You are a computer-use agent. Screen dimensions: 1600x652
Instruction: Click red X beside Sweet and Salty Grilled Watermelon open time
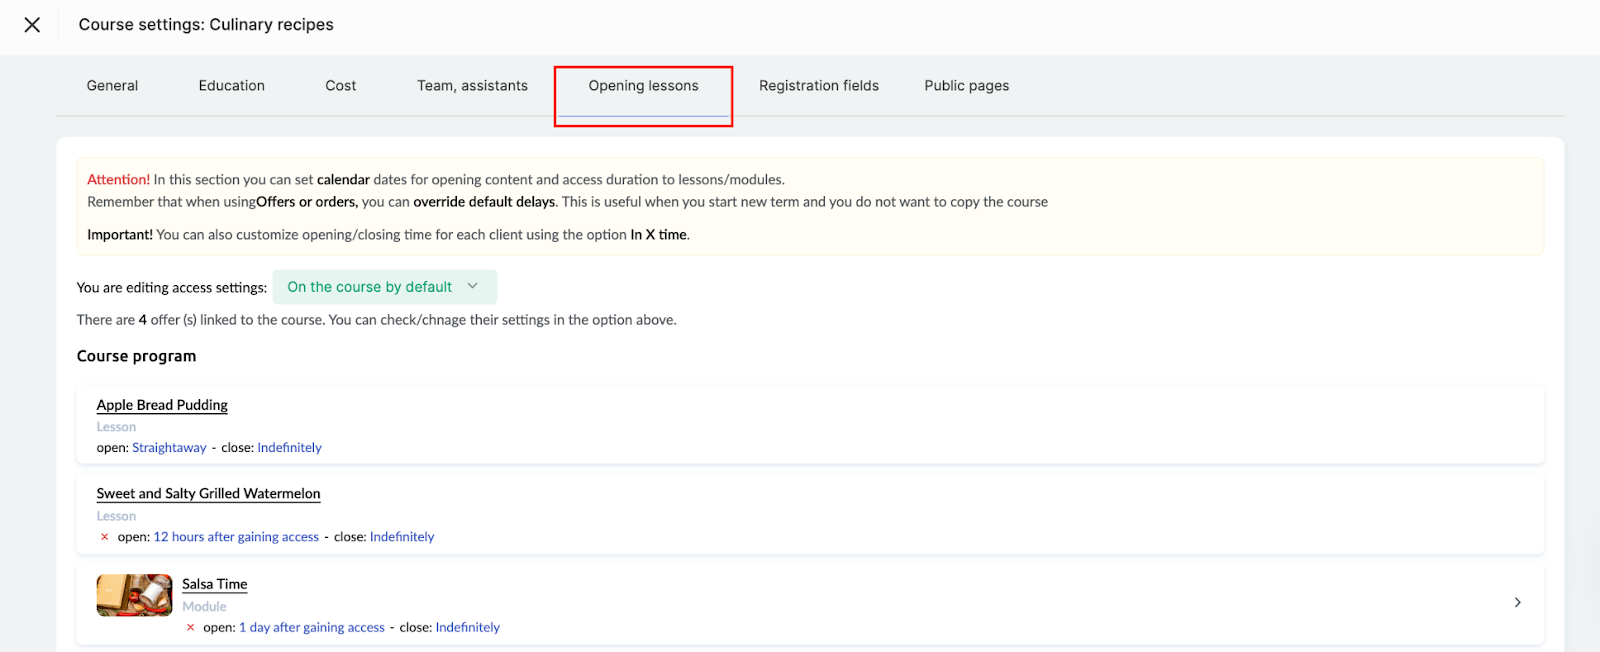[x=104, y=537]
